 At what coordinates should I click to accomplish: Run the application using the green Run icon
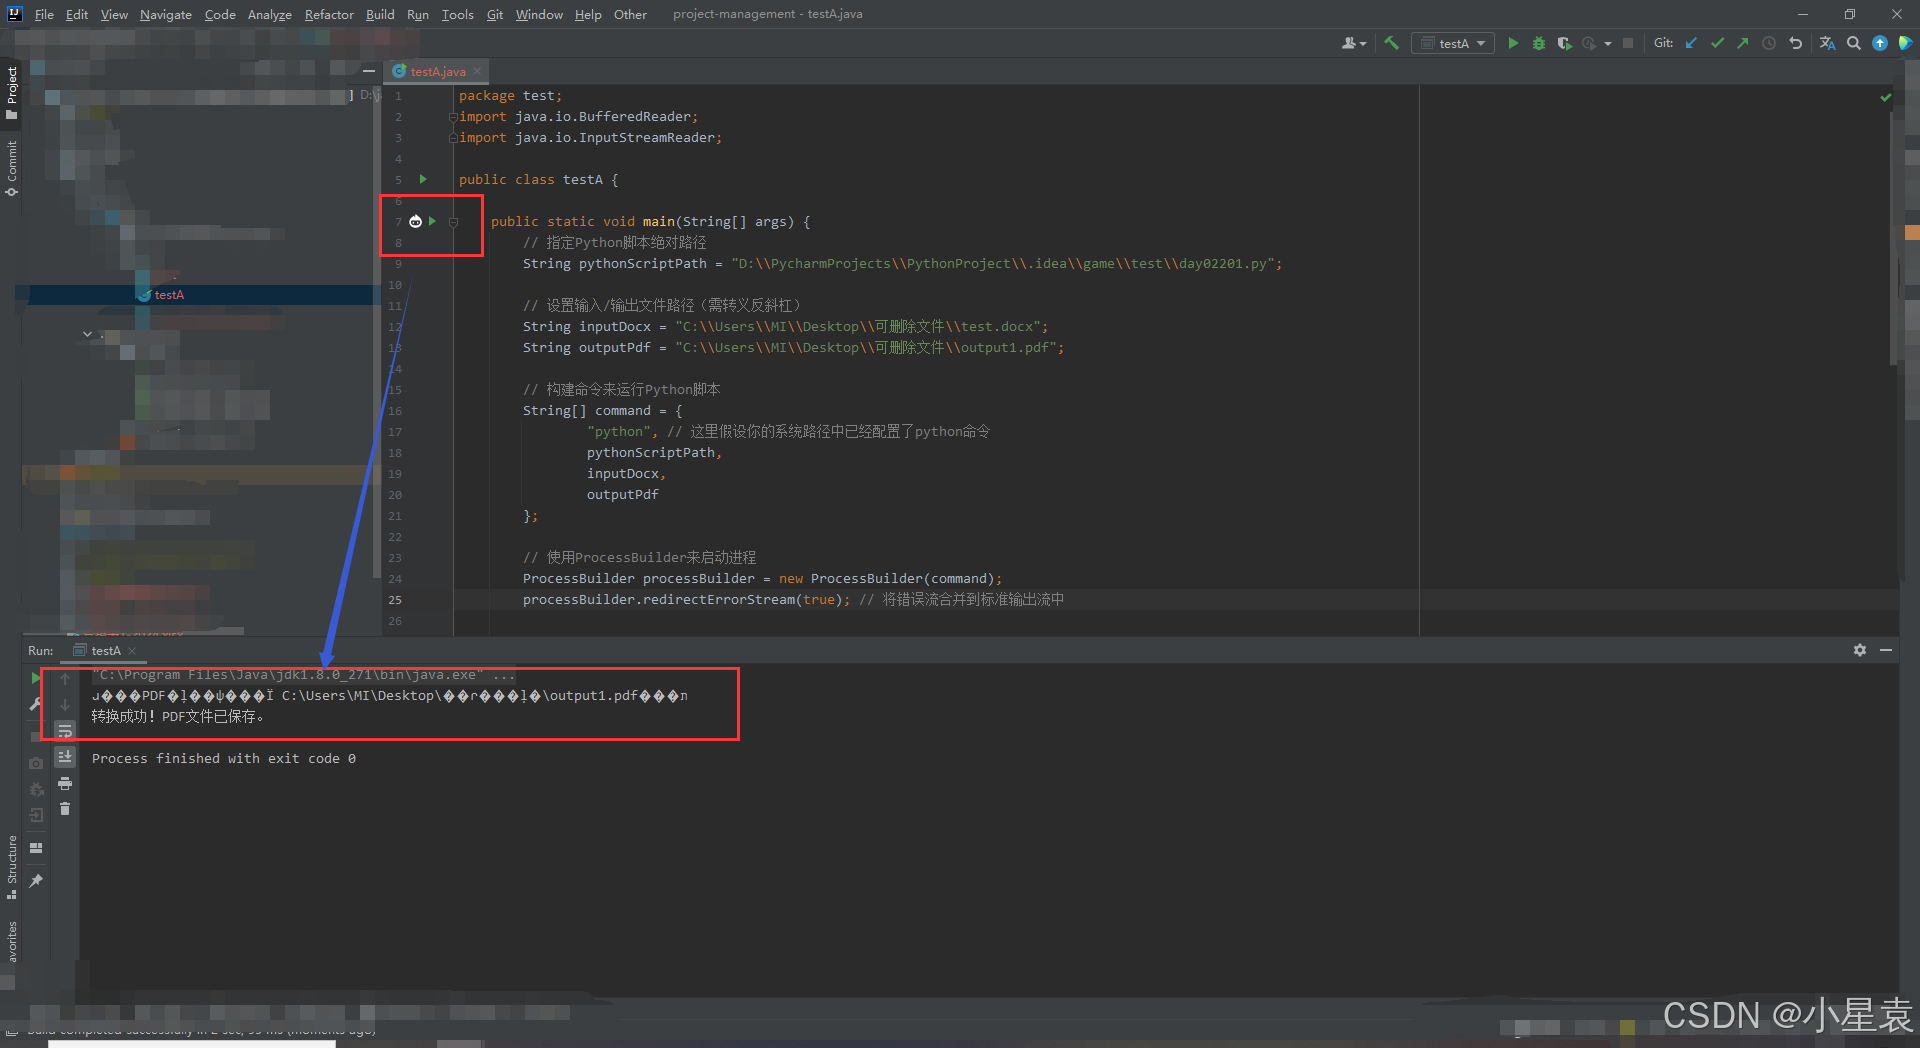(1513, 43)
